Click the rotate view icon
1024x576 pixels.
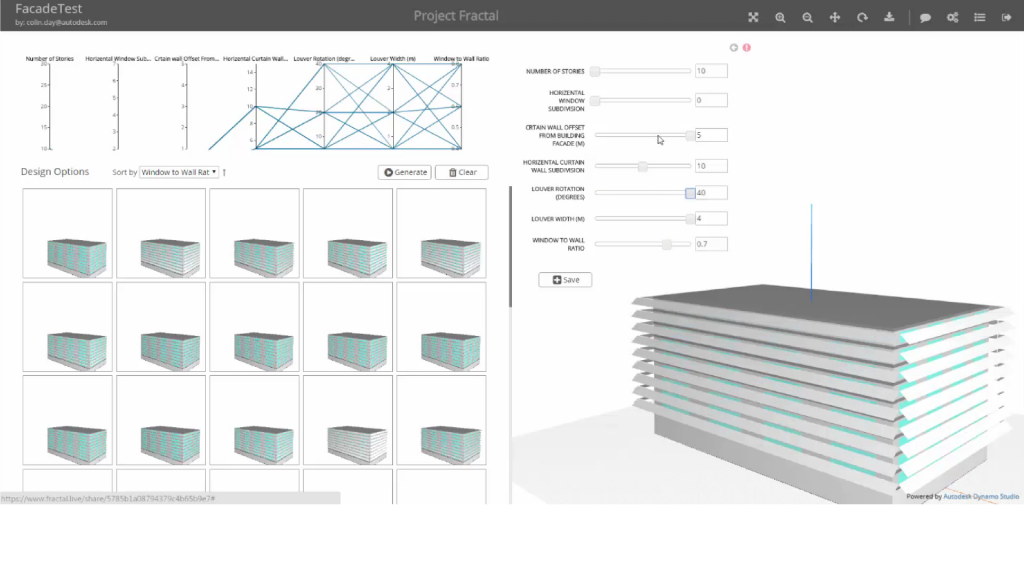point(862,17)
